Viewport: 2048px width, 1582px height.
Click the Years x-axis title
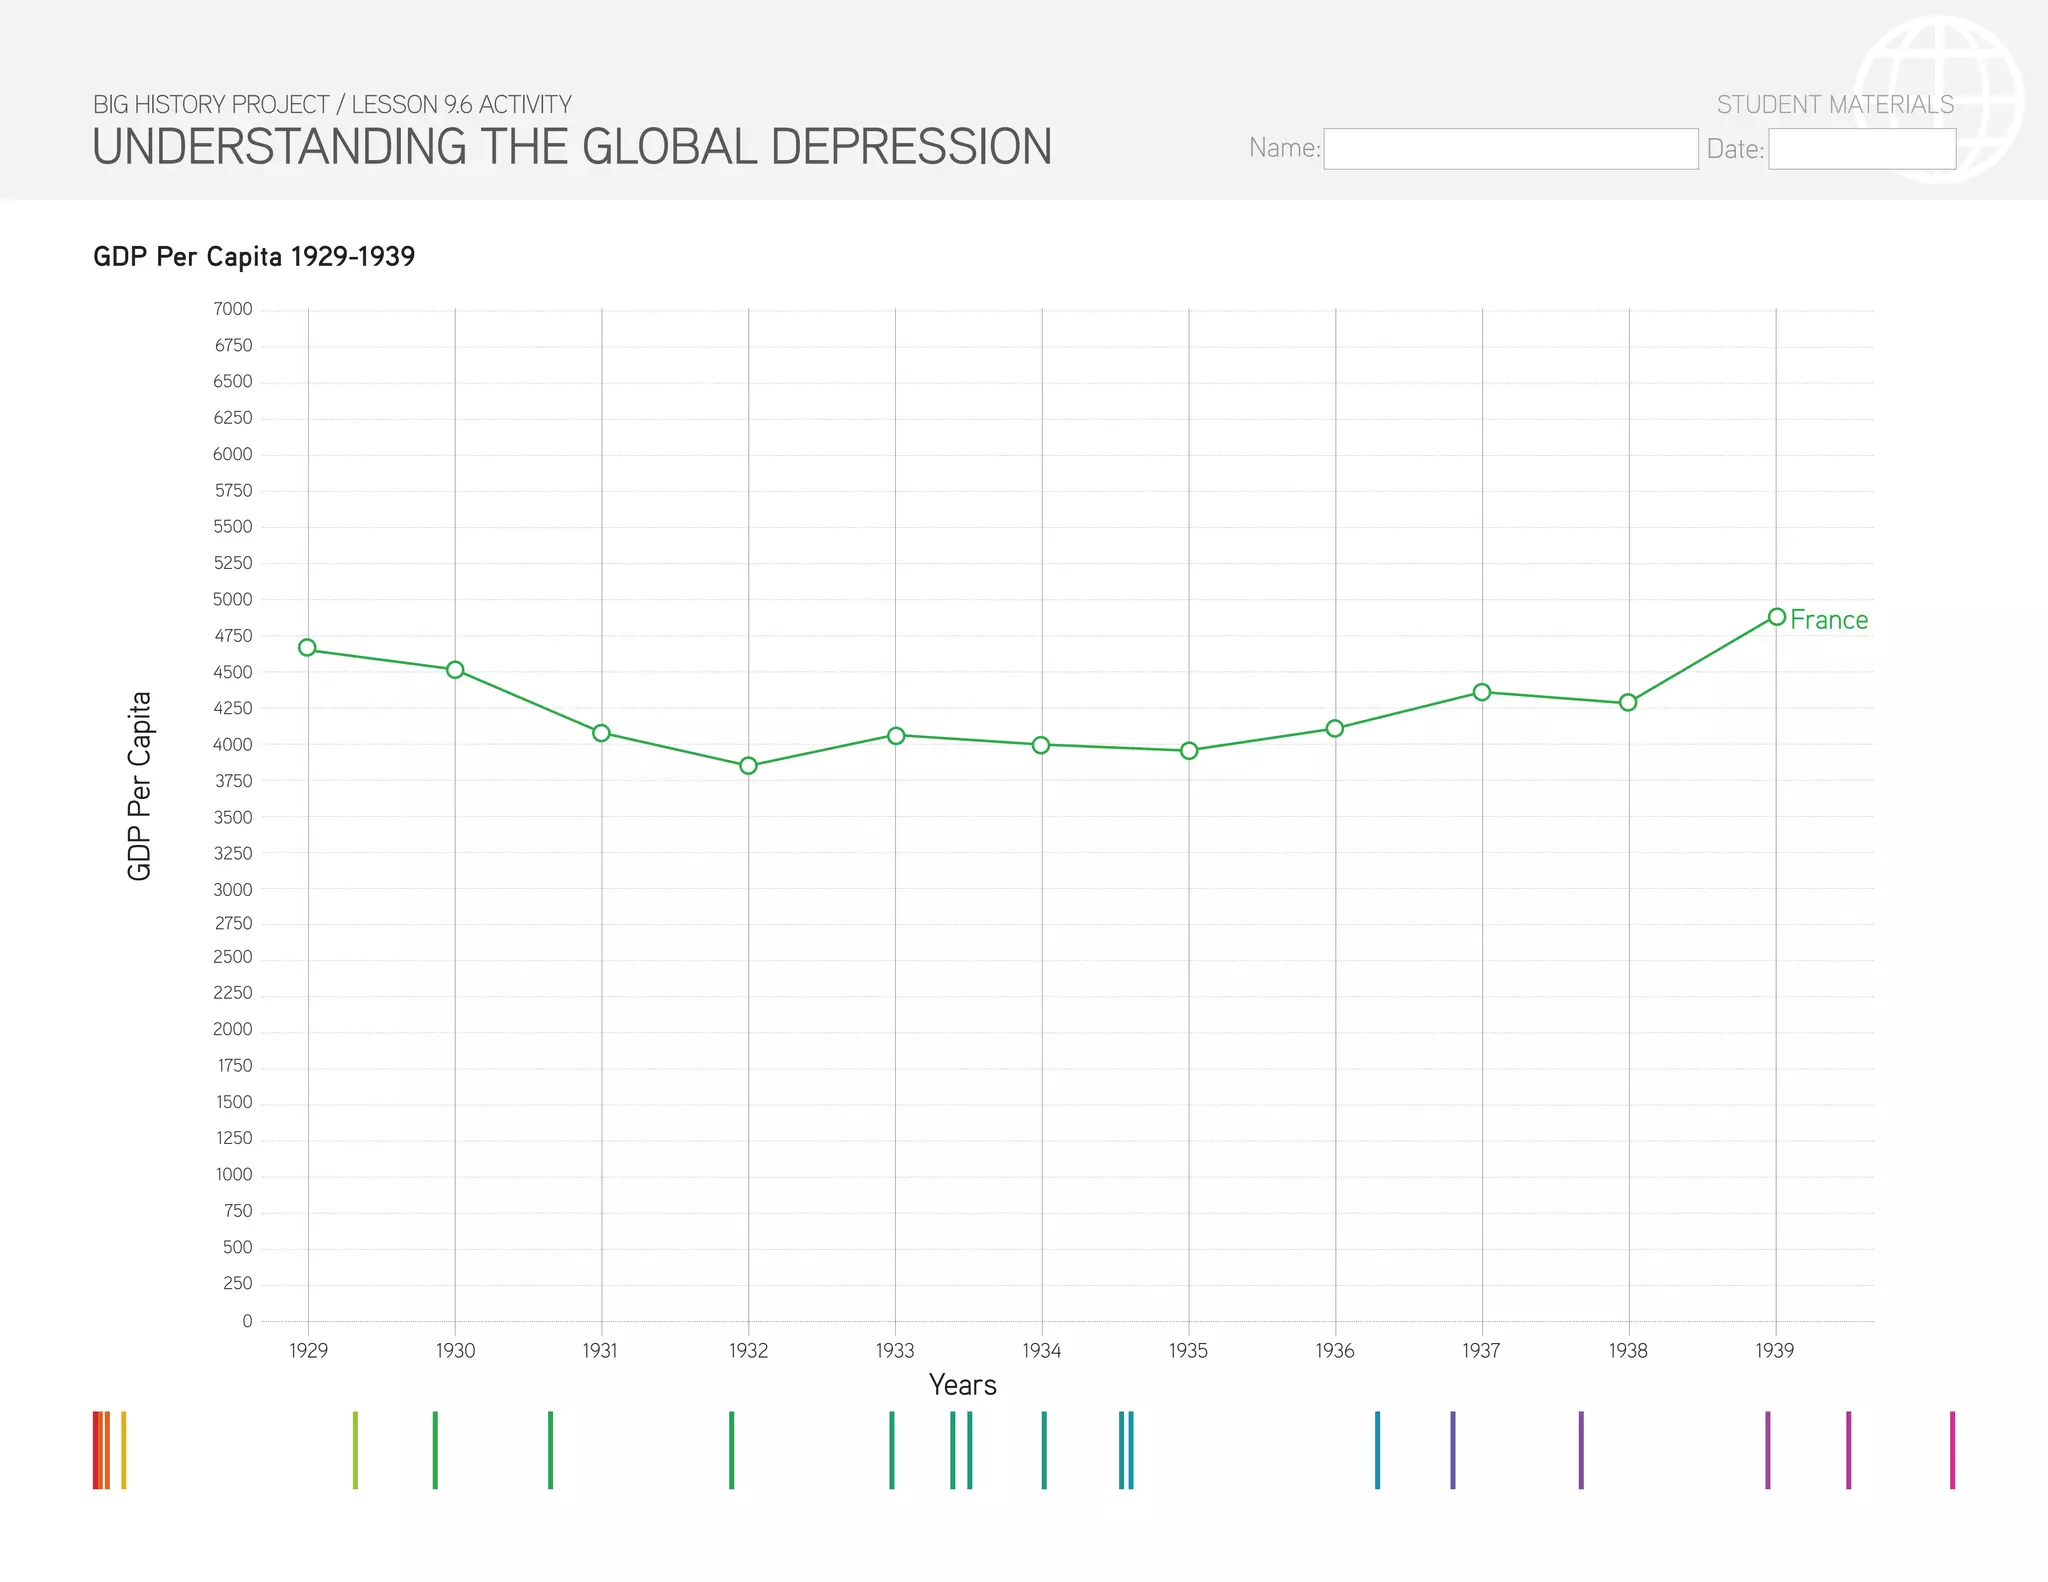click(x=962, y=1385)
